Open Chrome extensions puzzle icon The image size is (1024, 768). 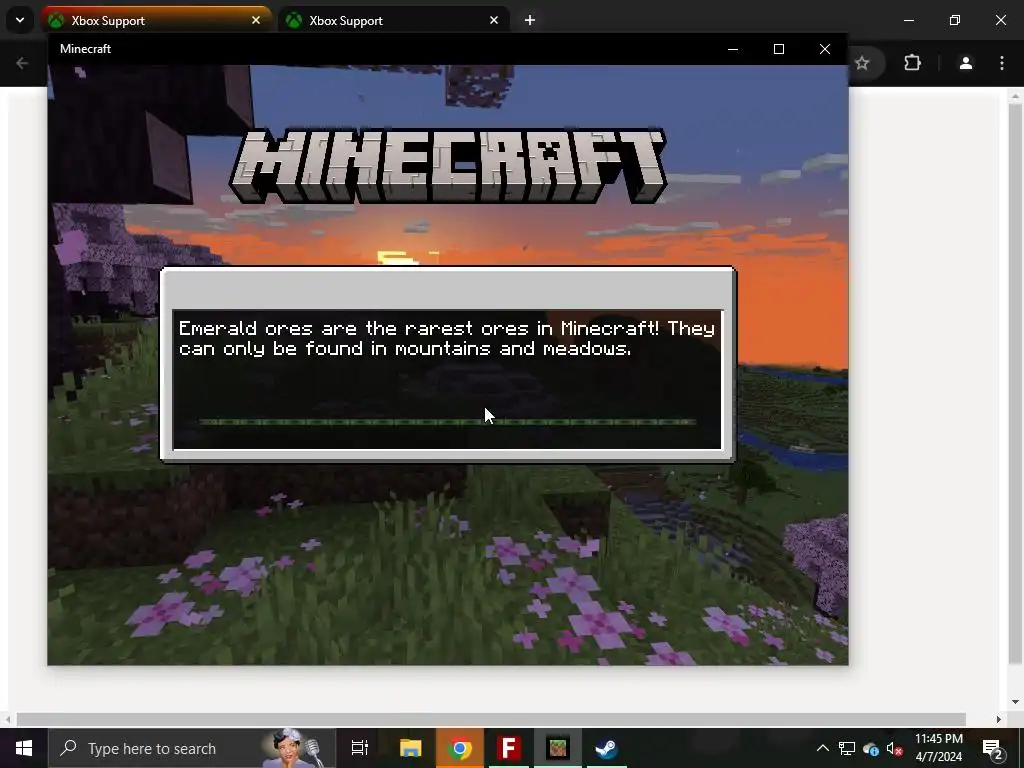(912, 63)
